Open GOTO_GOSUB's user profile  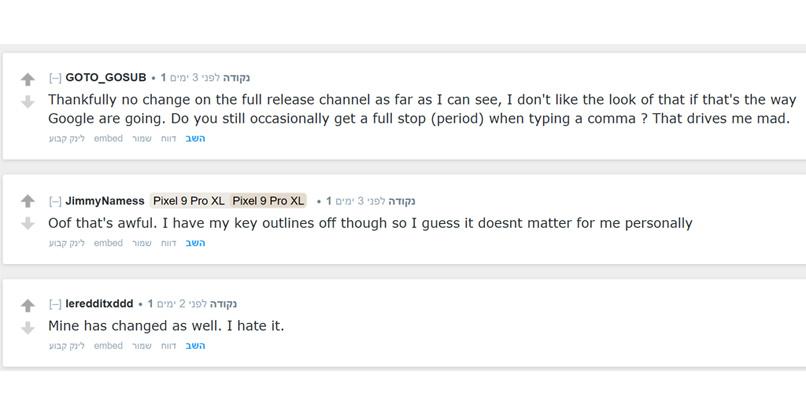tap(106, 78)
